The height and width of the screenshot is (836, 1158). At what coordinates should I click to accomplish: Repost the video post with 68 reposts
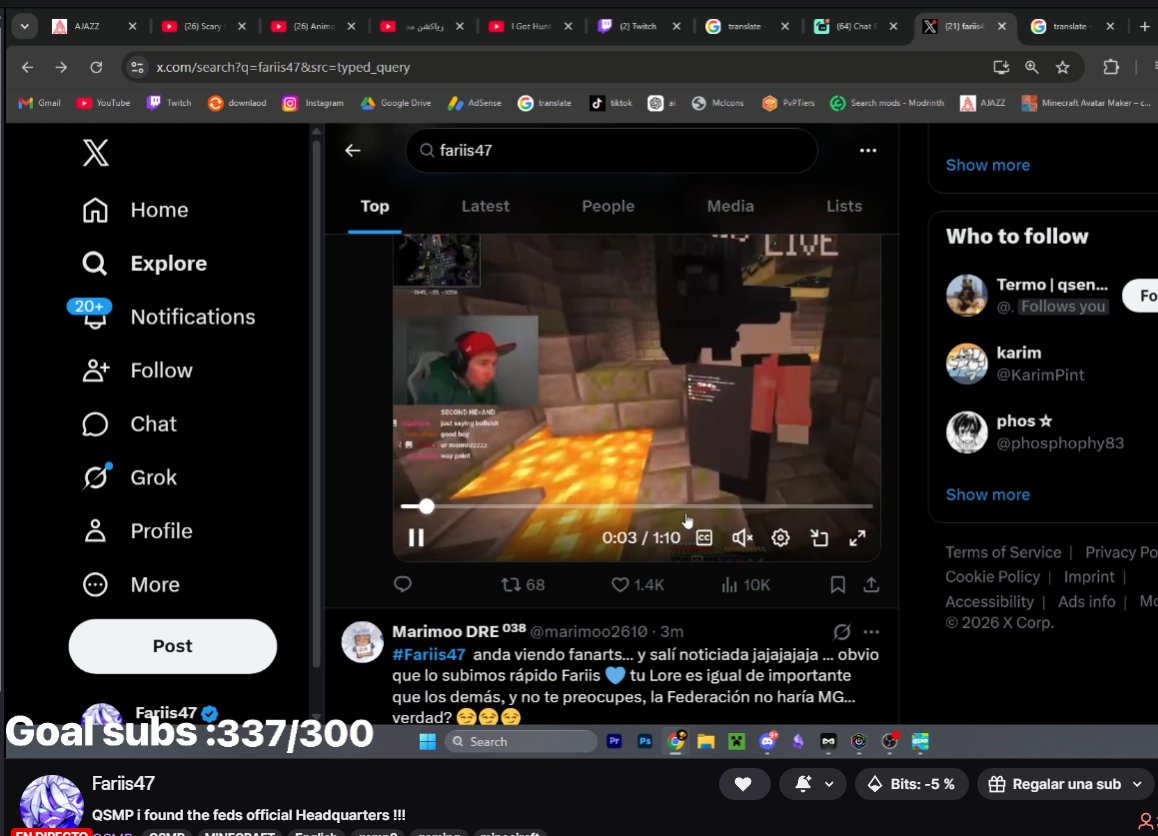tap(523, 585)
